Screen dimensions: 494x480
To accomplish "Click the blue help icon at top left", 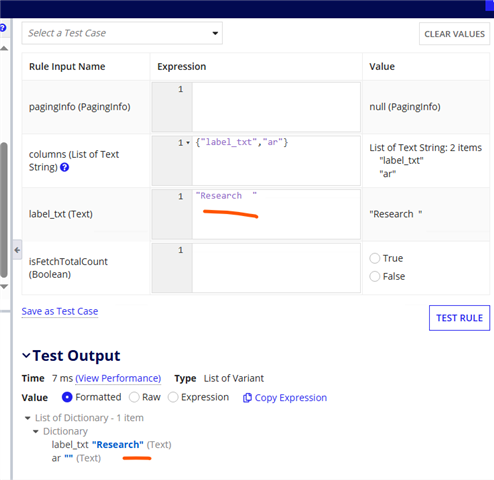I will click(x=3, y=28).
